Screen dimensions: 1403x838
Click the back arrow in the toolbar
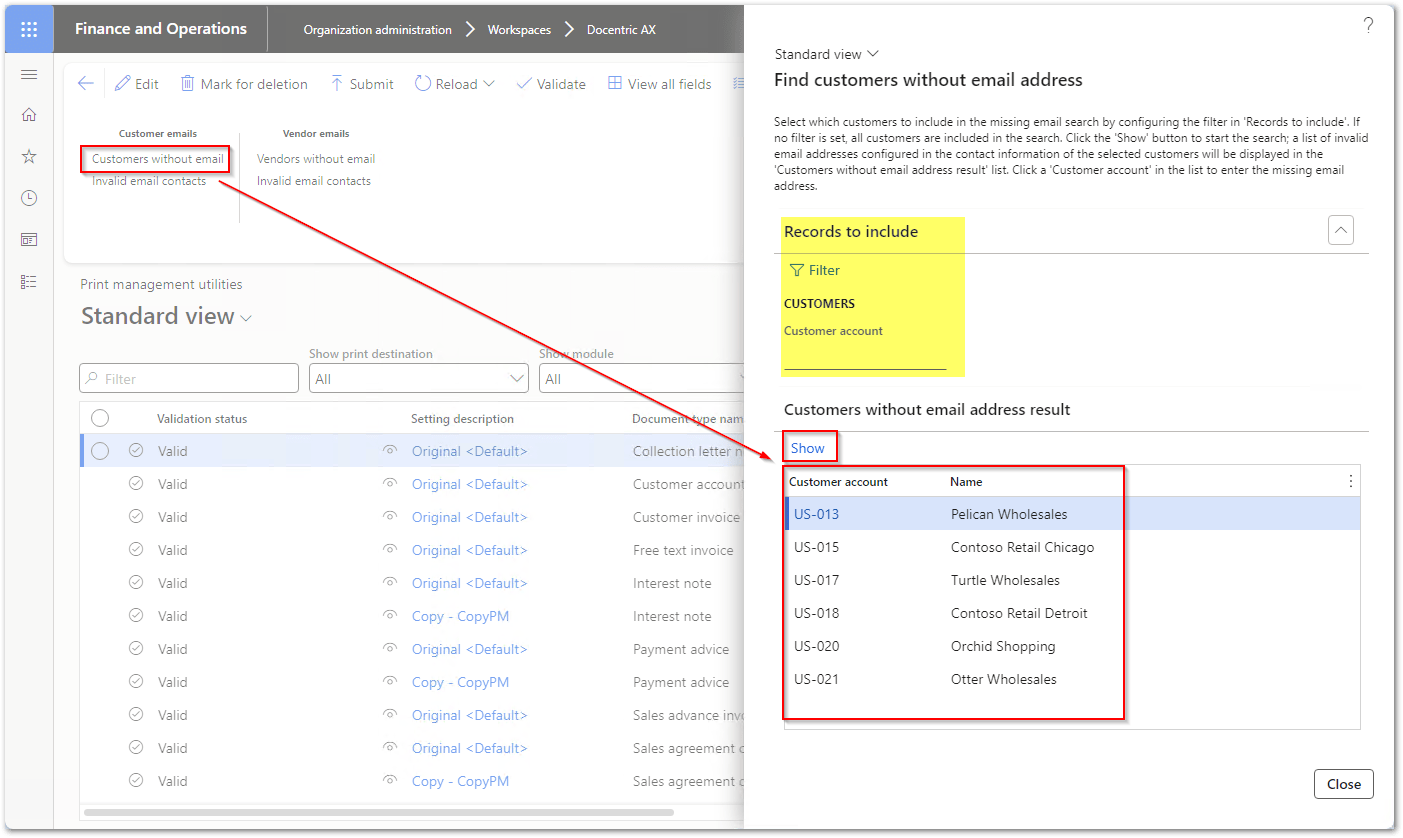[x=86, y=84]
